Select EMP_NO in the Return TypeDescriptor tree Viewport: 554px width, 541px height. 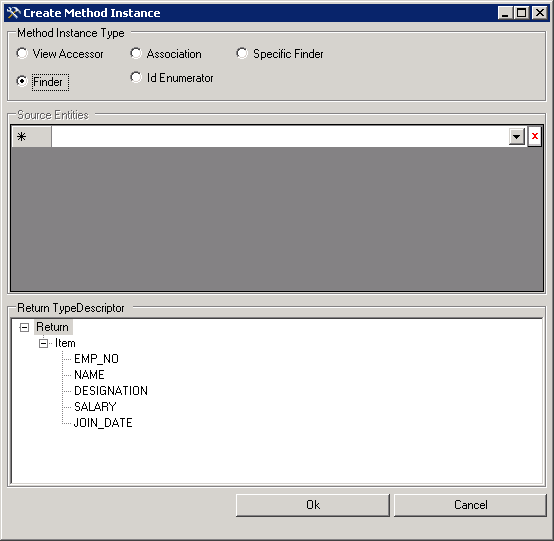click(96, 359)
